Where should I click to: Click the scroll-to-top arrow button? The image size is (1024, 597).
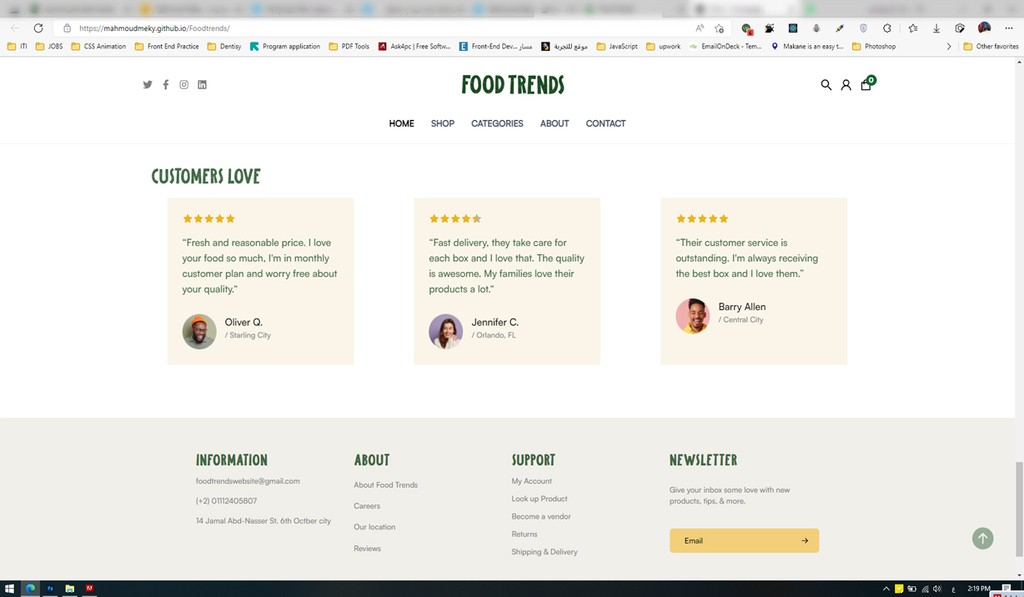[982, 538]
